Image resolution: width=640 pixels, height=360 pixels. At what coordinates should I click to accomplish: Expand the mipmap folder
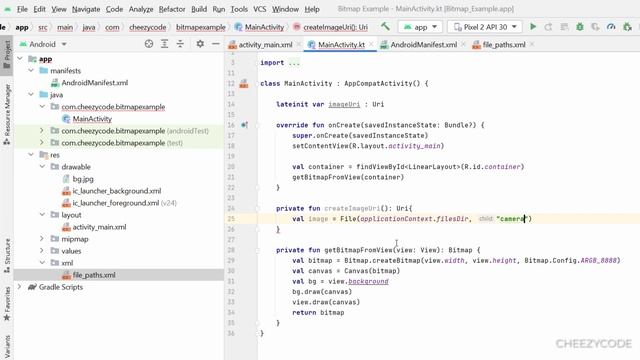tap(42, 239)
